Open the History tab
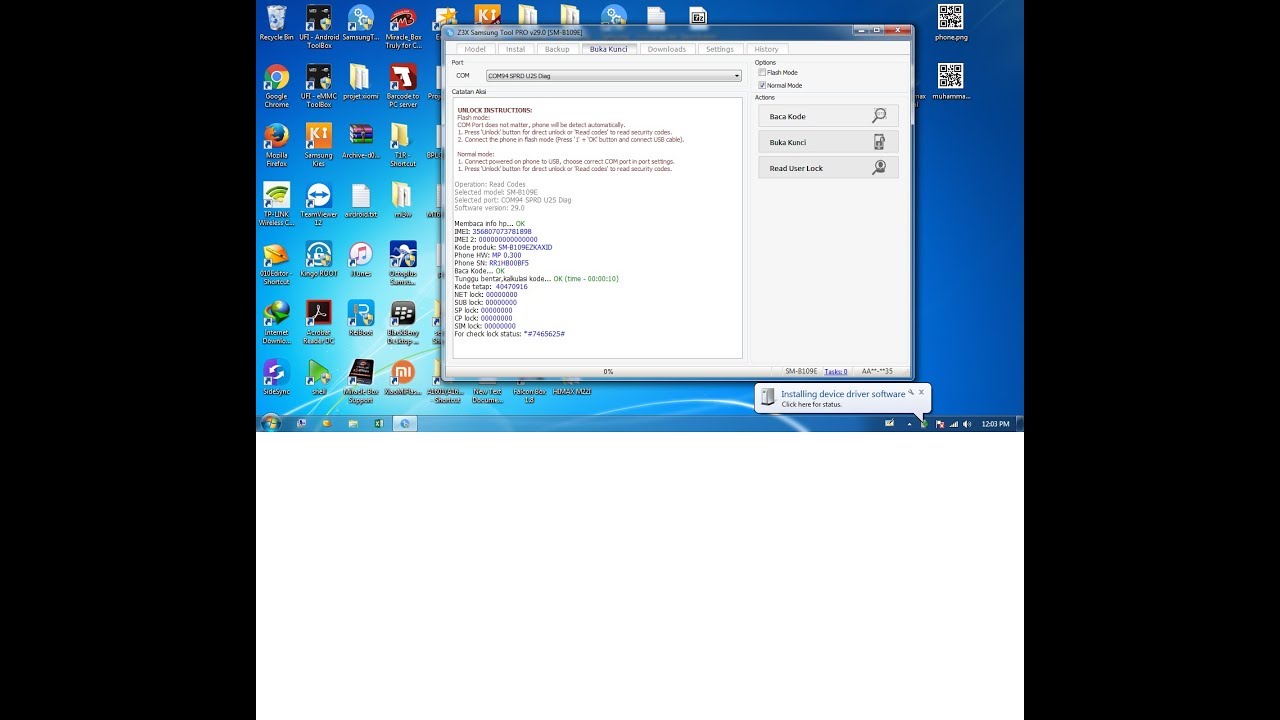 coord(767,49)
